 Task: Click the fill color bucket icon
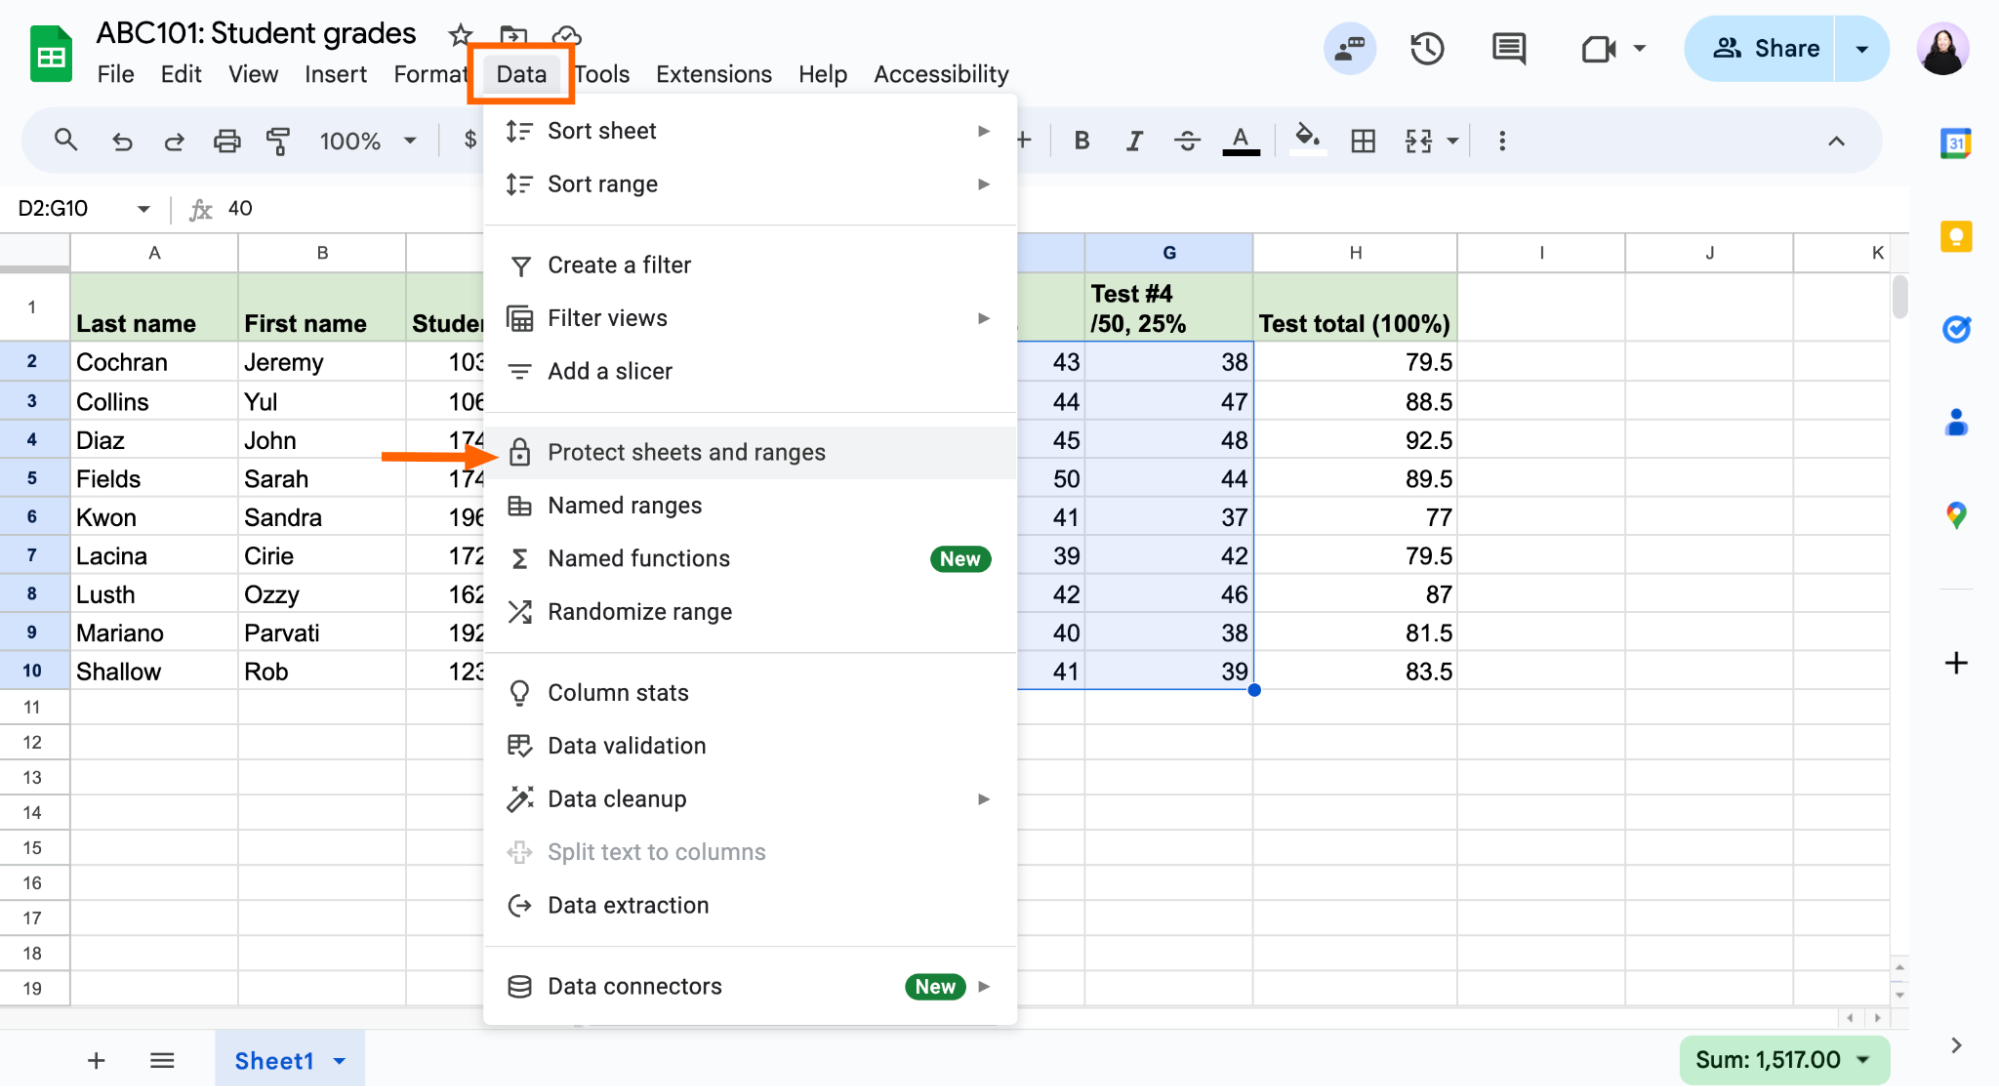pyautogui.click(x=1307, y=139)
